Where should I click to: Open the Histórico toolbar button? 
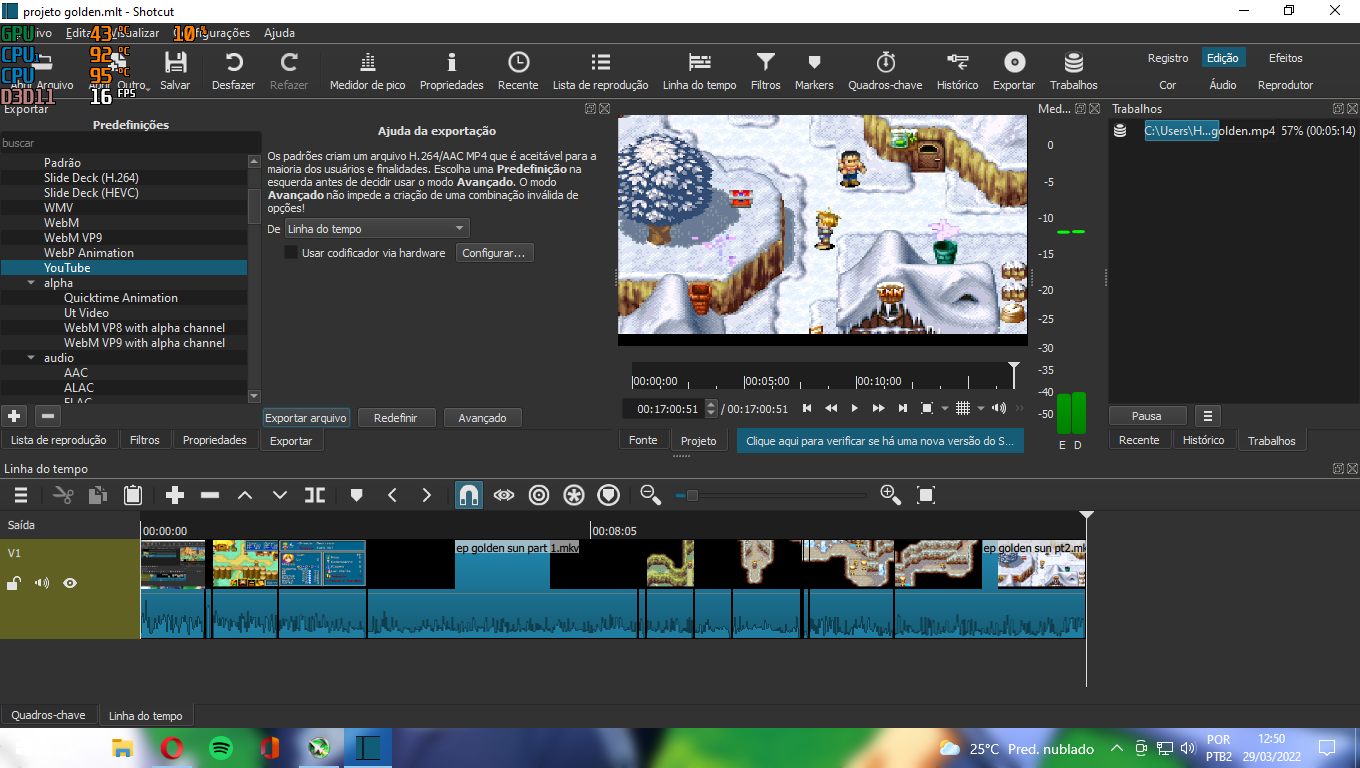pyautogui.click(x=957, y=71)
